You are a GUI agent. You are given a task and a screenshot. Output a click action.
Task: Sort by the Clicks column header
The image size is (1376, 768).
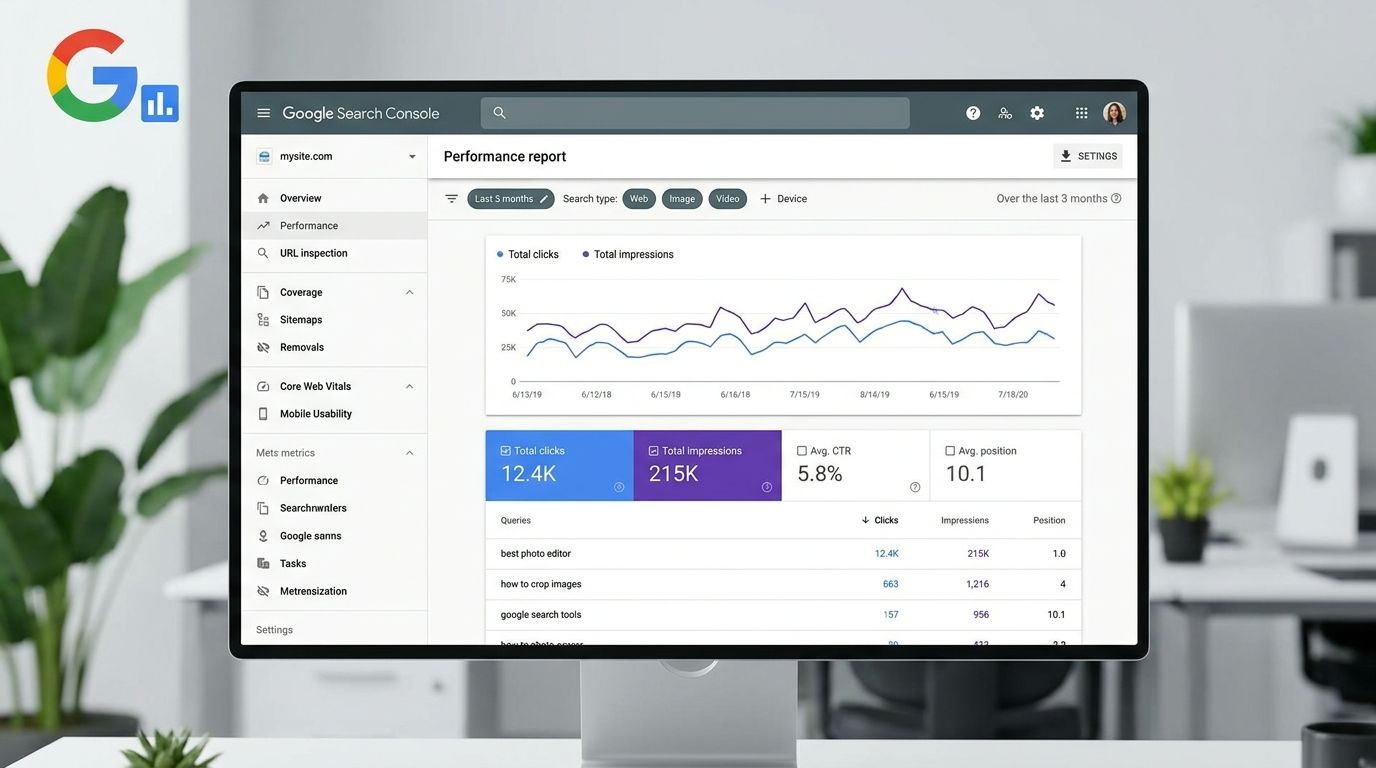(879, 520)
